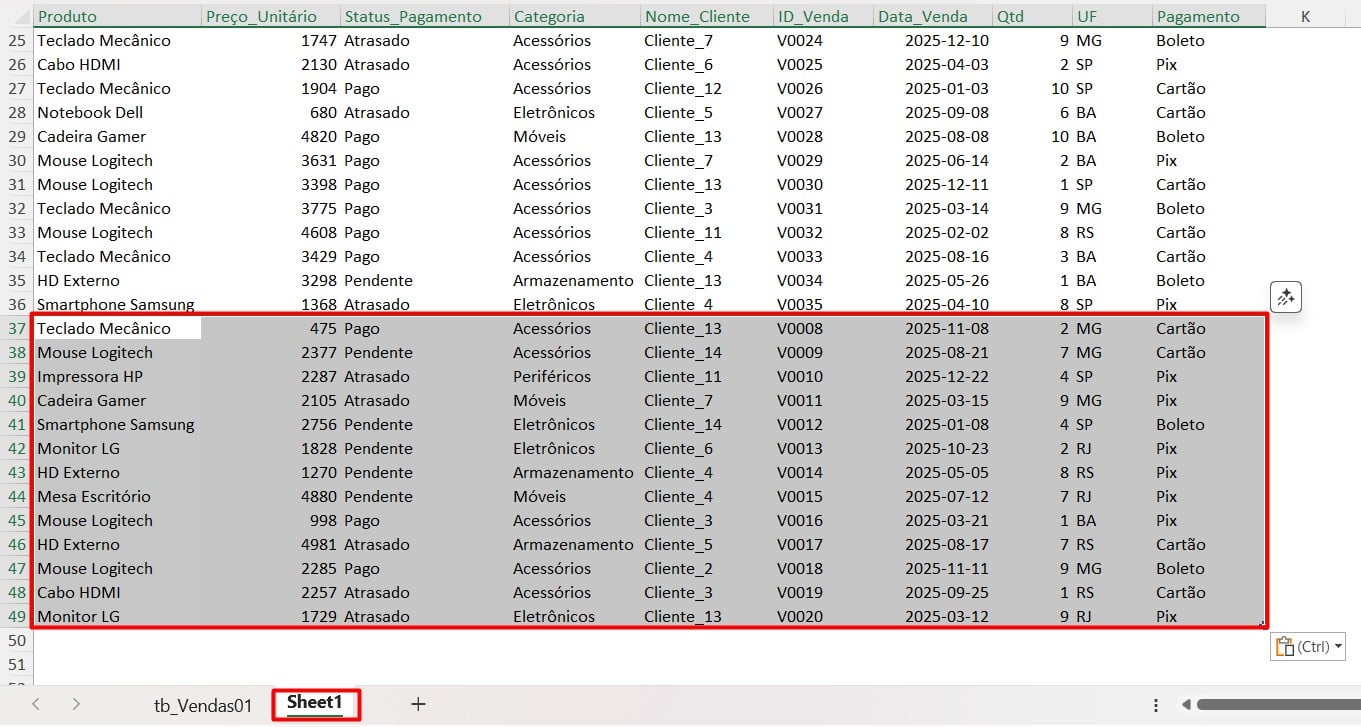Click the Copilot sparkle icon beside the selection
This screenshot has width=1361, height=727.
point(1286,297)
